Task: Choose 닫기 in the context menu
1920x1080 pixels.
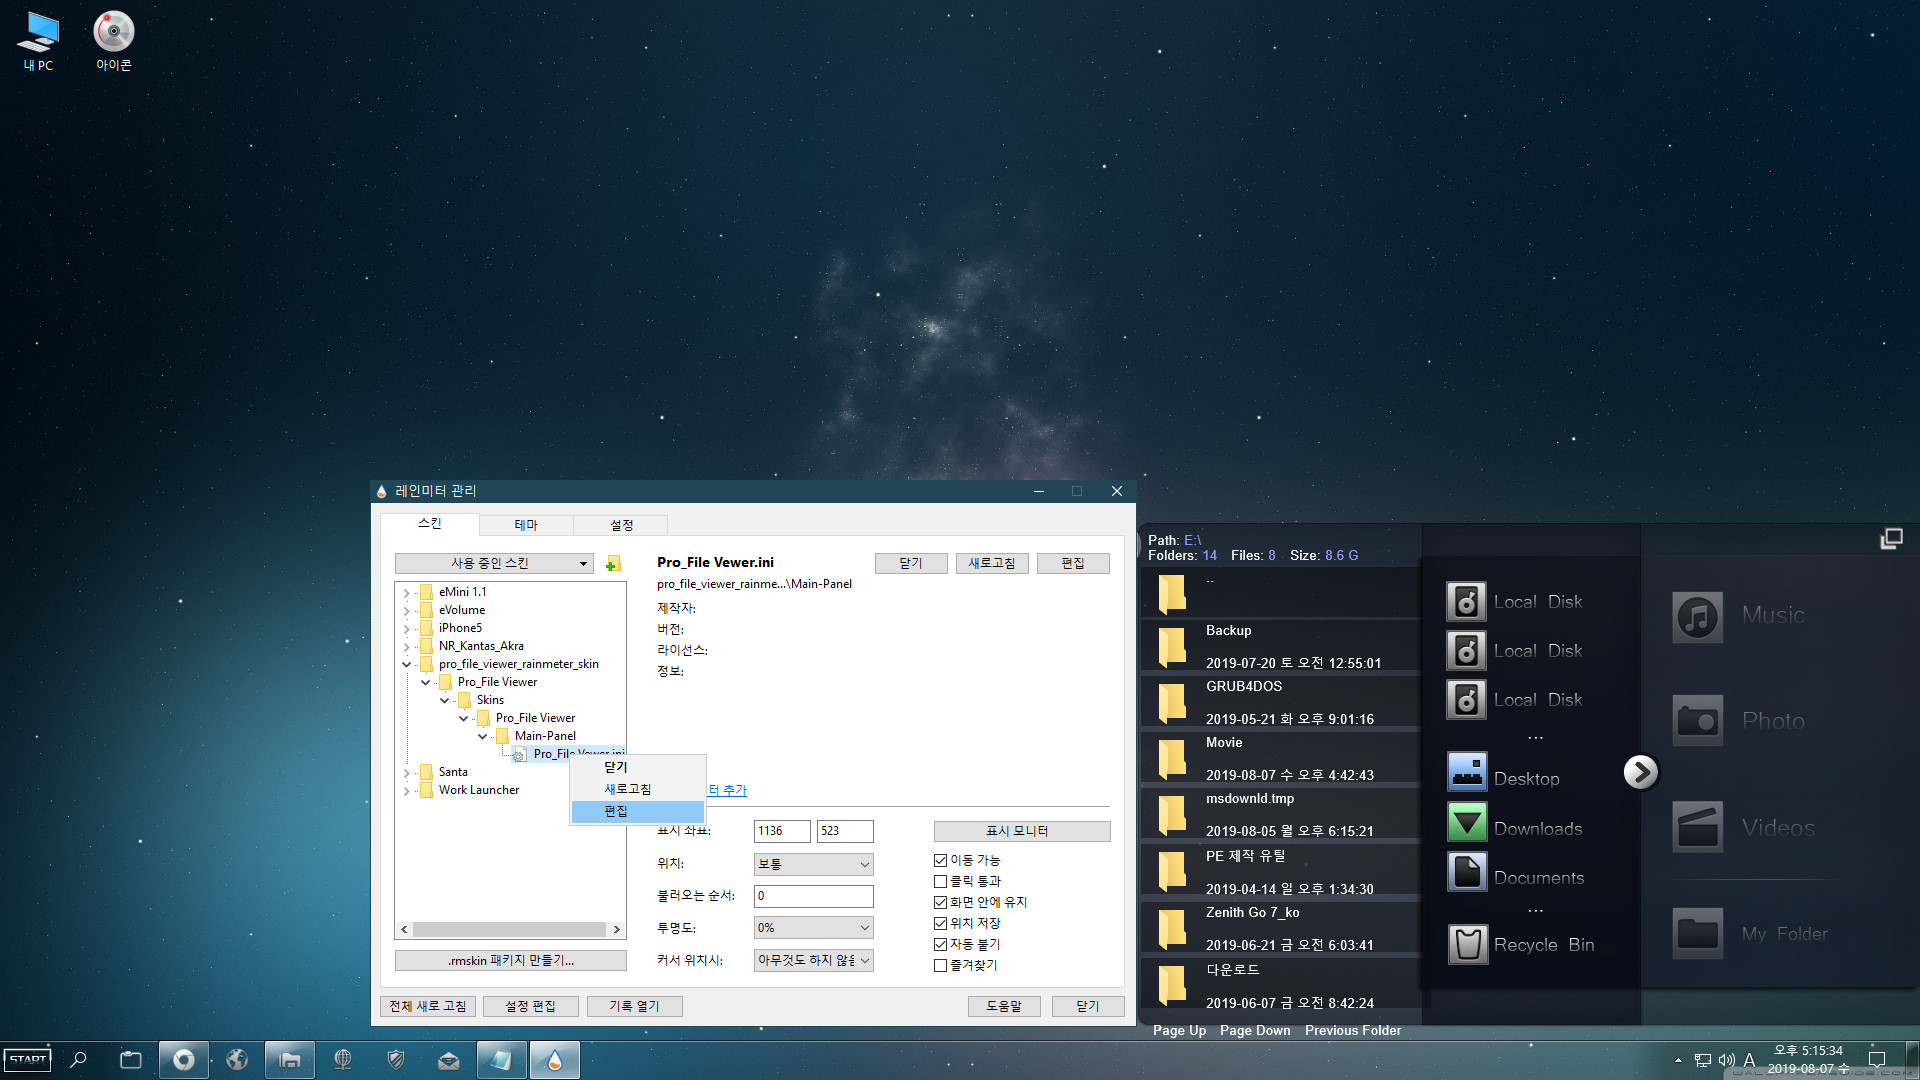Action: coord(638,767)
